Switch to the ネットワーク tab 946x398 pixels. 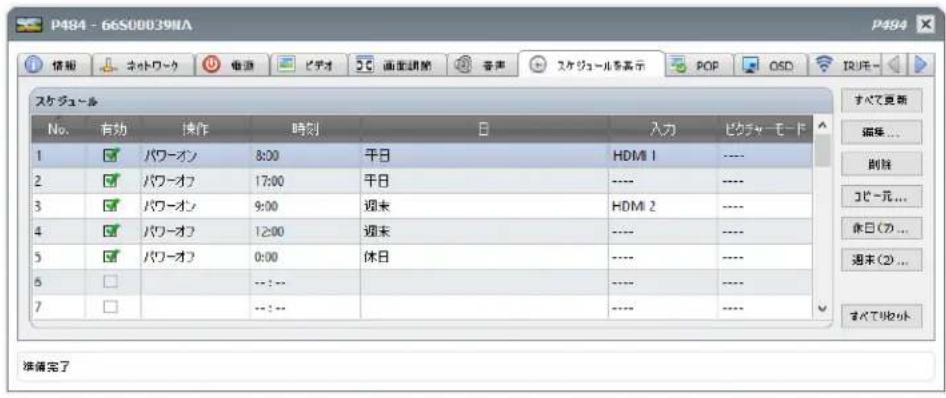coord(142,65)
